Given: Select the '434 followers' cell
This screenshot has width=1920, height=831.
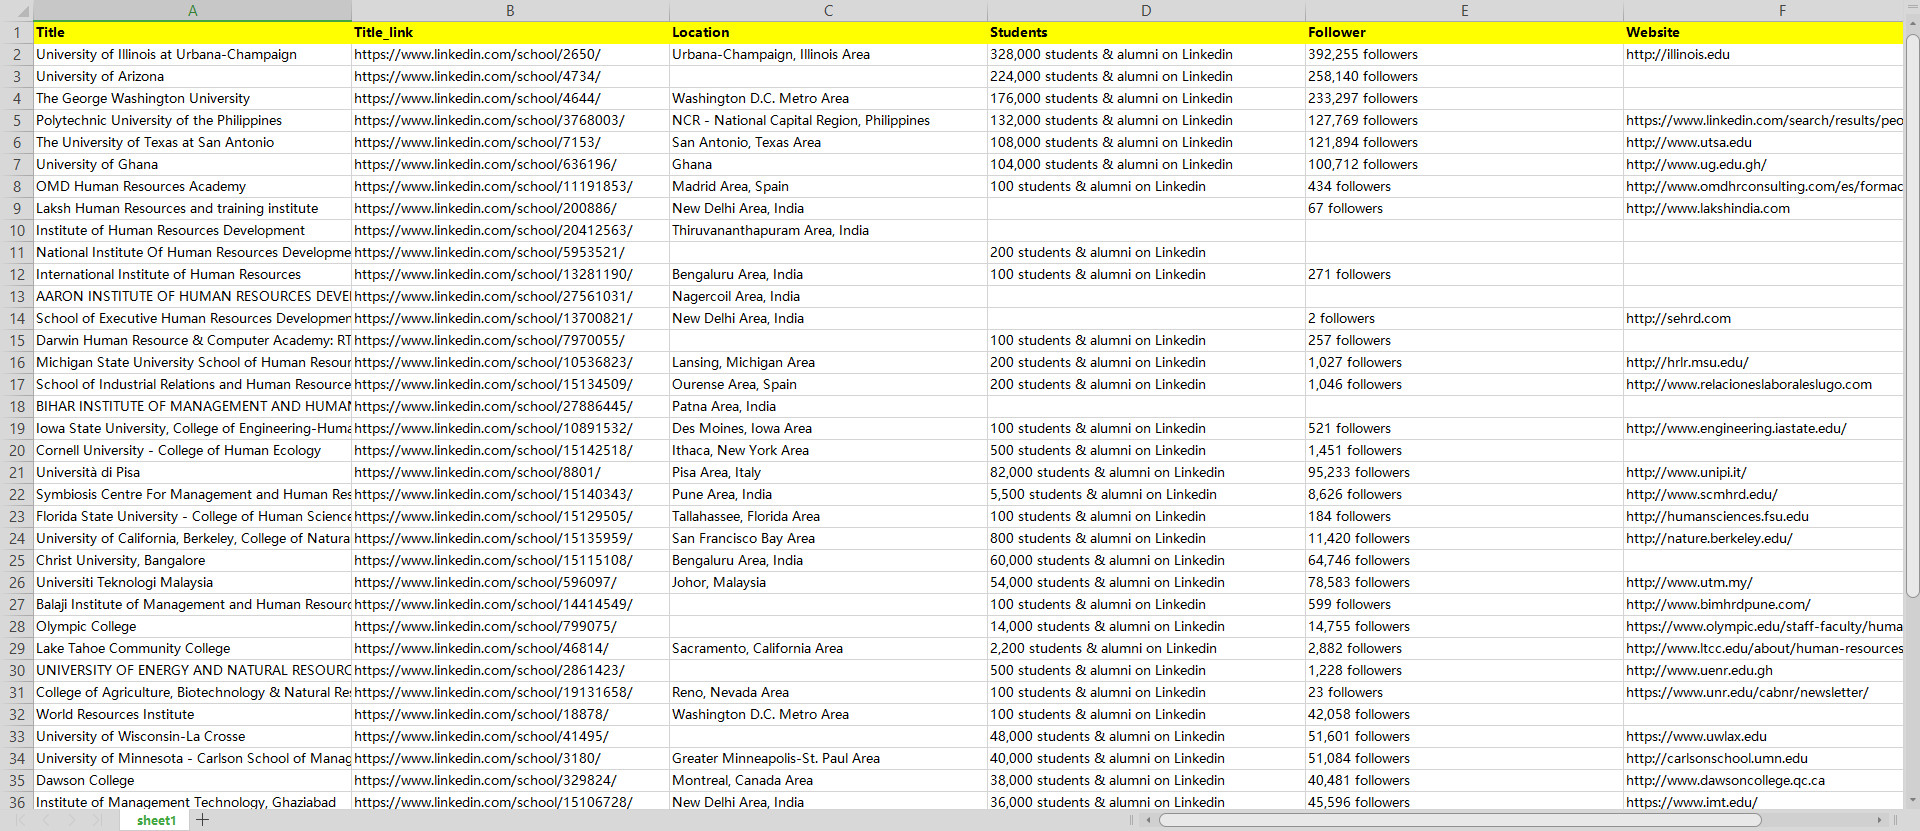Looking at the screenshot, I should click(1465, 187).
